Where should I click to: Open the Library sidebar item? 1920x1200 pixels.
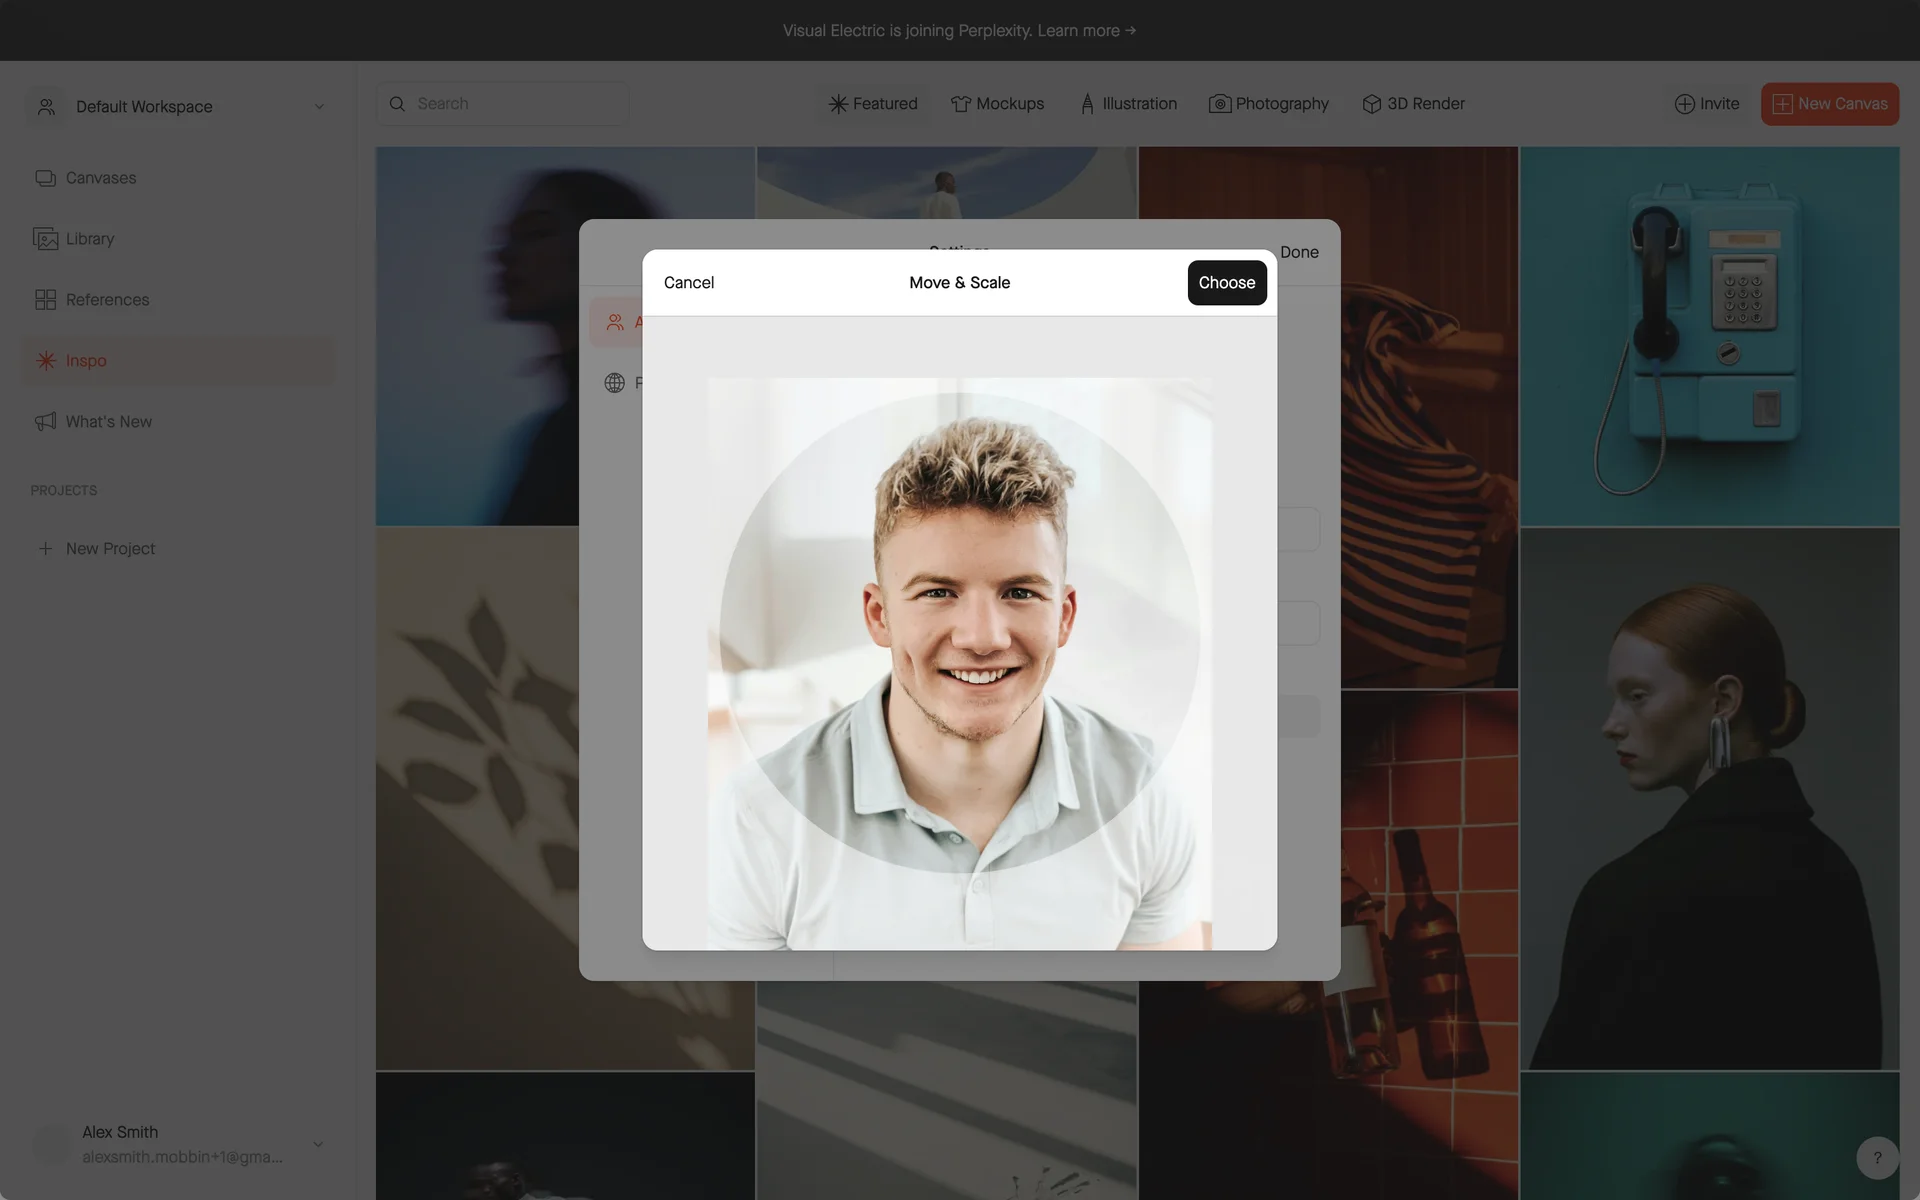(x=89, y=239)
